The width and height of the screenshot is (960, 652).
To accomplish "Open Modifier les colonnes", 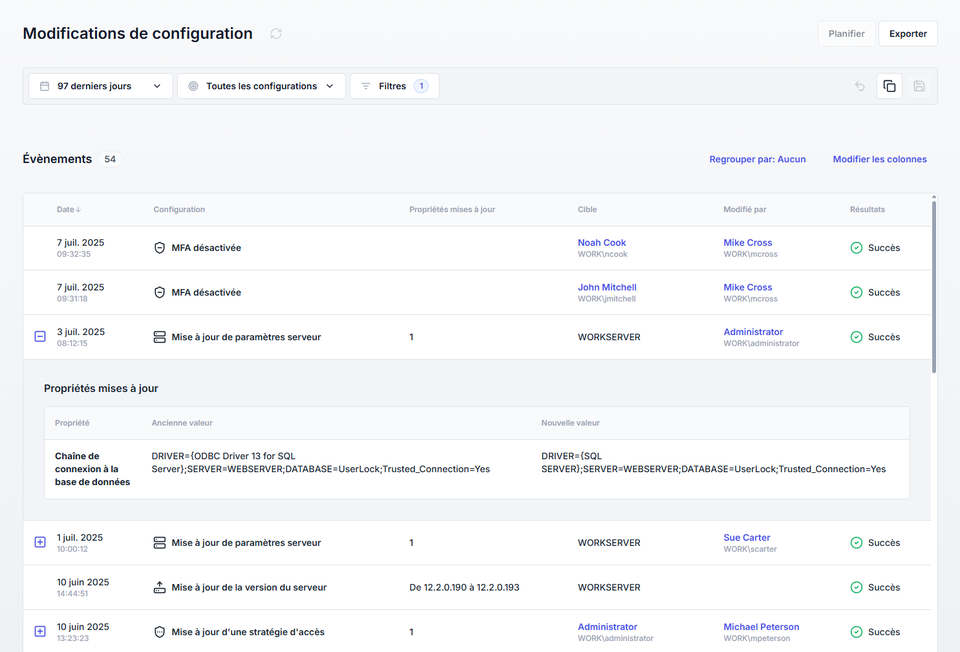I will pyautogui.click(x=879, y=159).
